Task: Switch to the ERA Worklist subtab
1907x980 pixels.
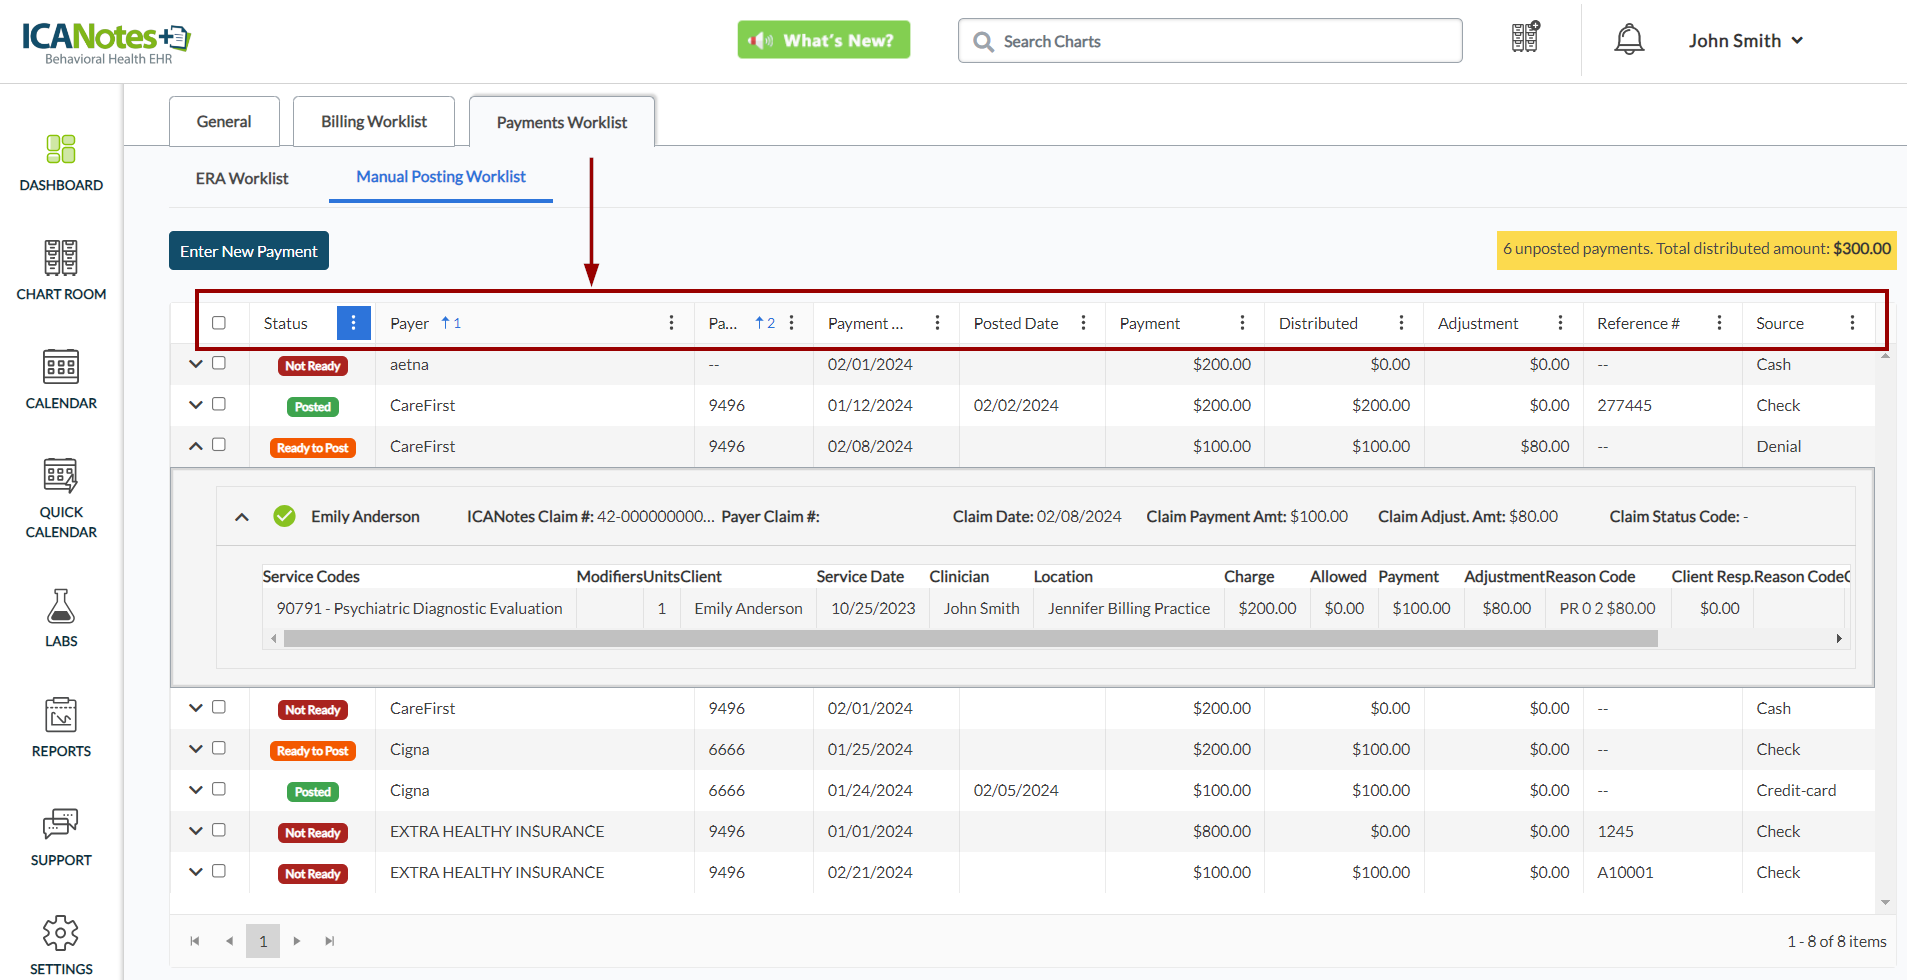Action: coord(242,178)
